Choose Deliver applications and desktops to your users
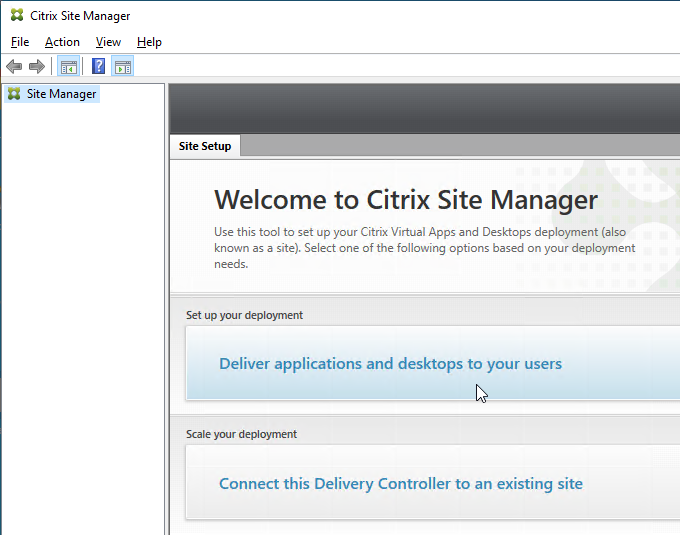Image resolution: width=680 pixels, height=535 pixels. (x=390, y=363)
